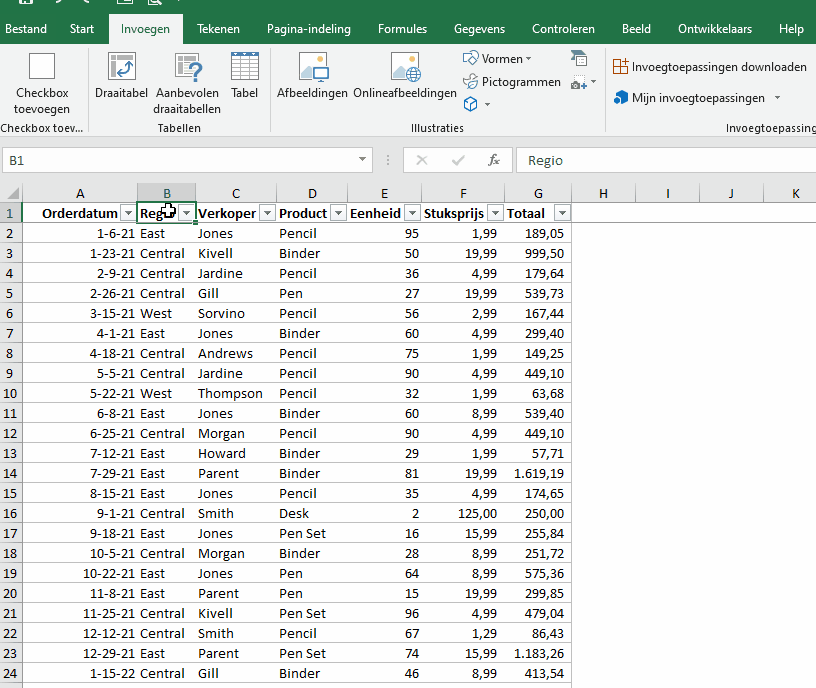Open the fx insert function dialog

coord(493,160)
